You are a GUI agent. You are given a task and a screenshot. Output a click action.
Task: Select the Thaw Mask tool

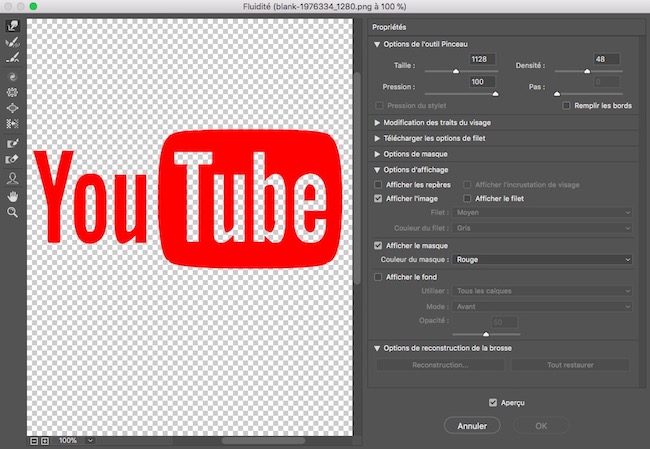coord(12,159)
